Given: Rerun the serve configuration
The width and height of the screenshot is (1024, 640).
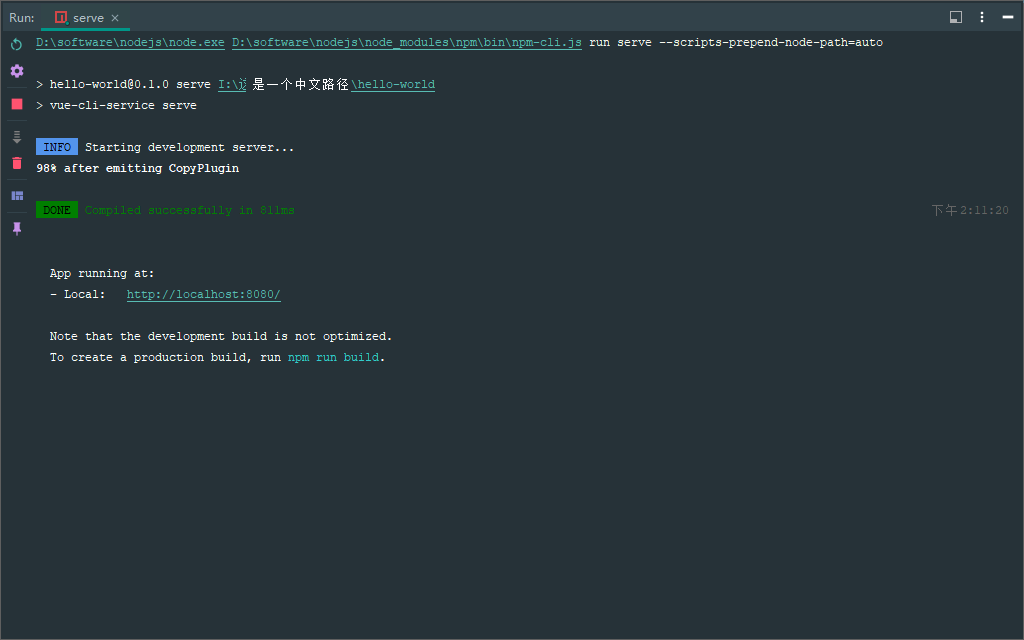Looking at the screenshot, I should [17, 44].
